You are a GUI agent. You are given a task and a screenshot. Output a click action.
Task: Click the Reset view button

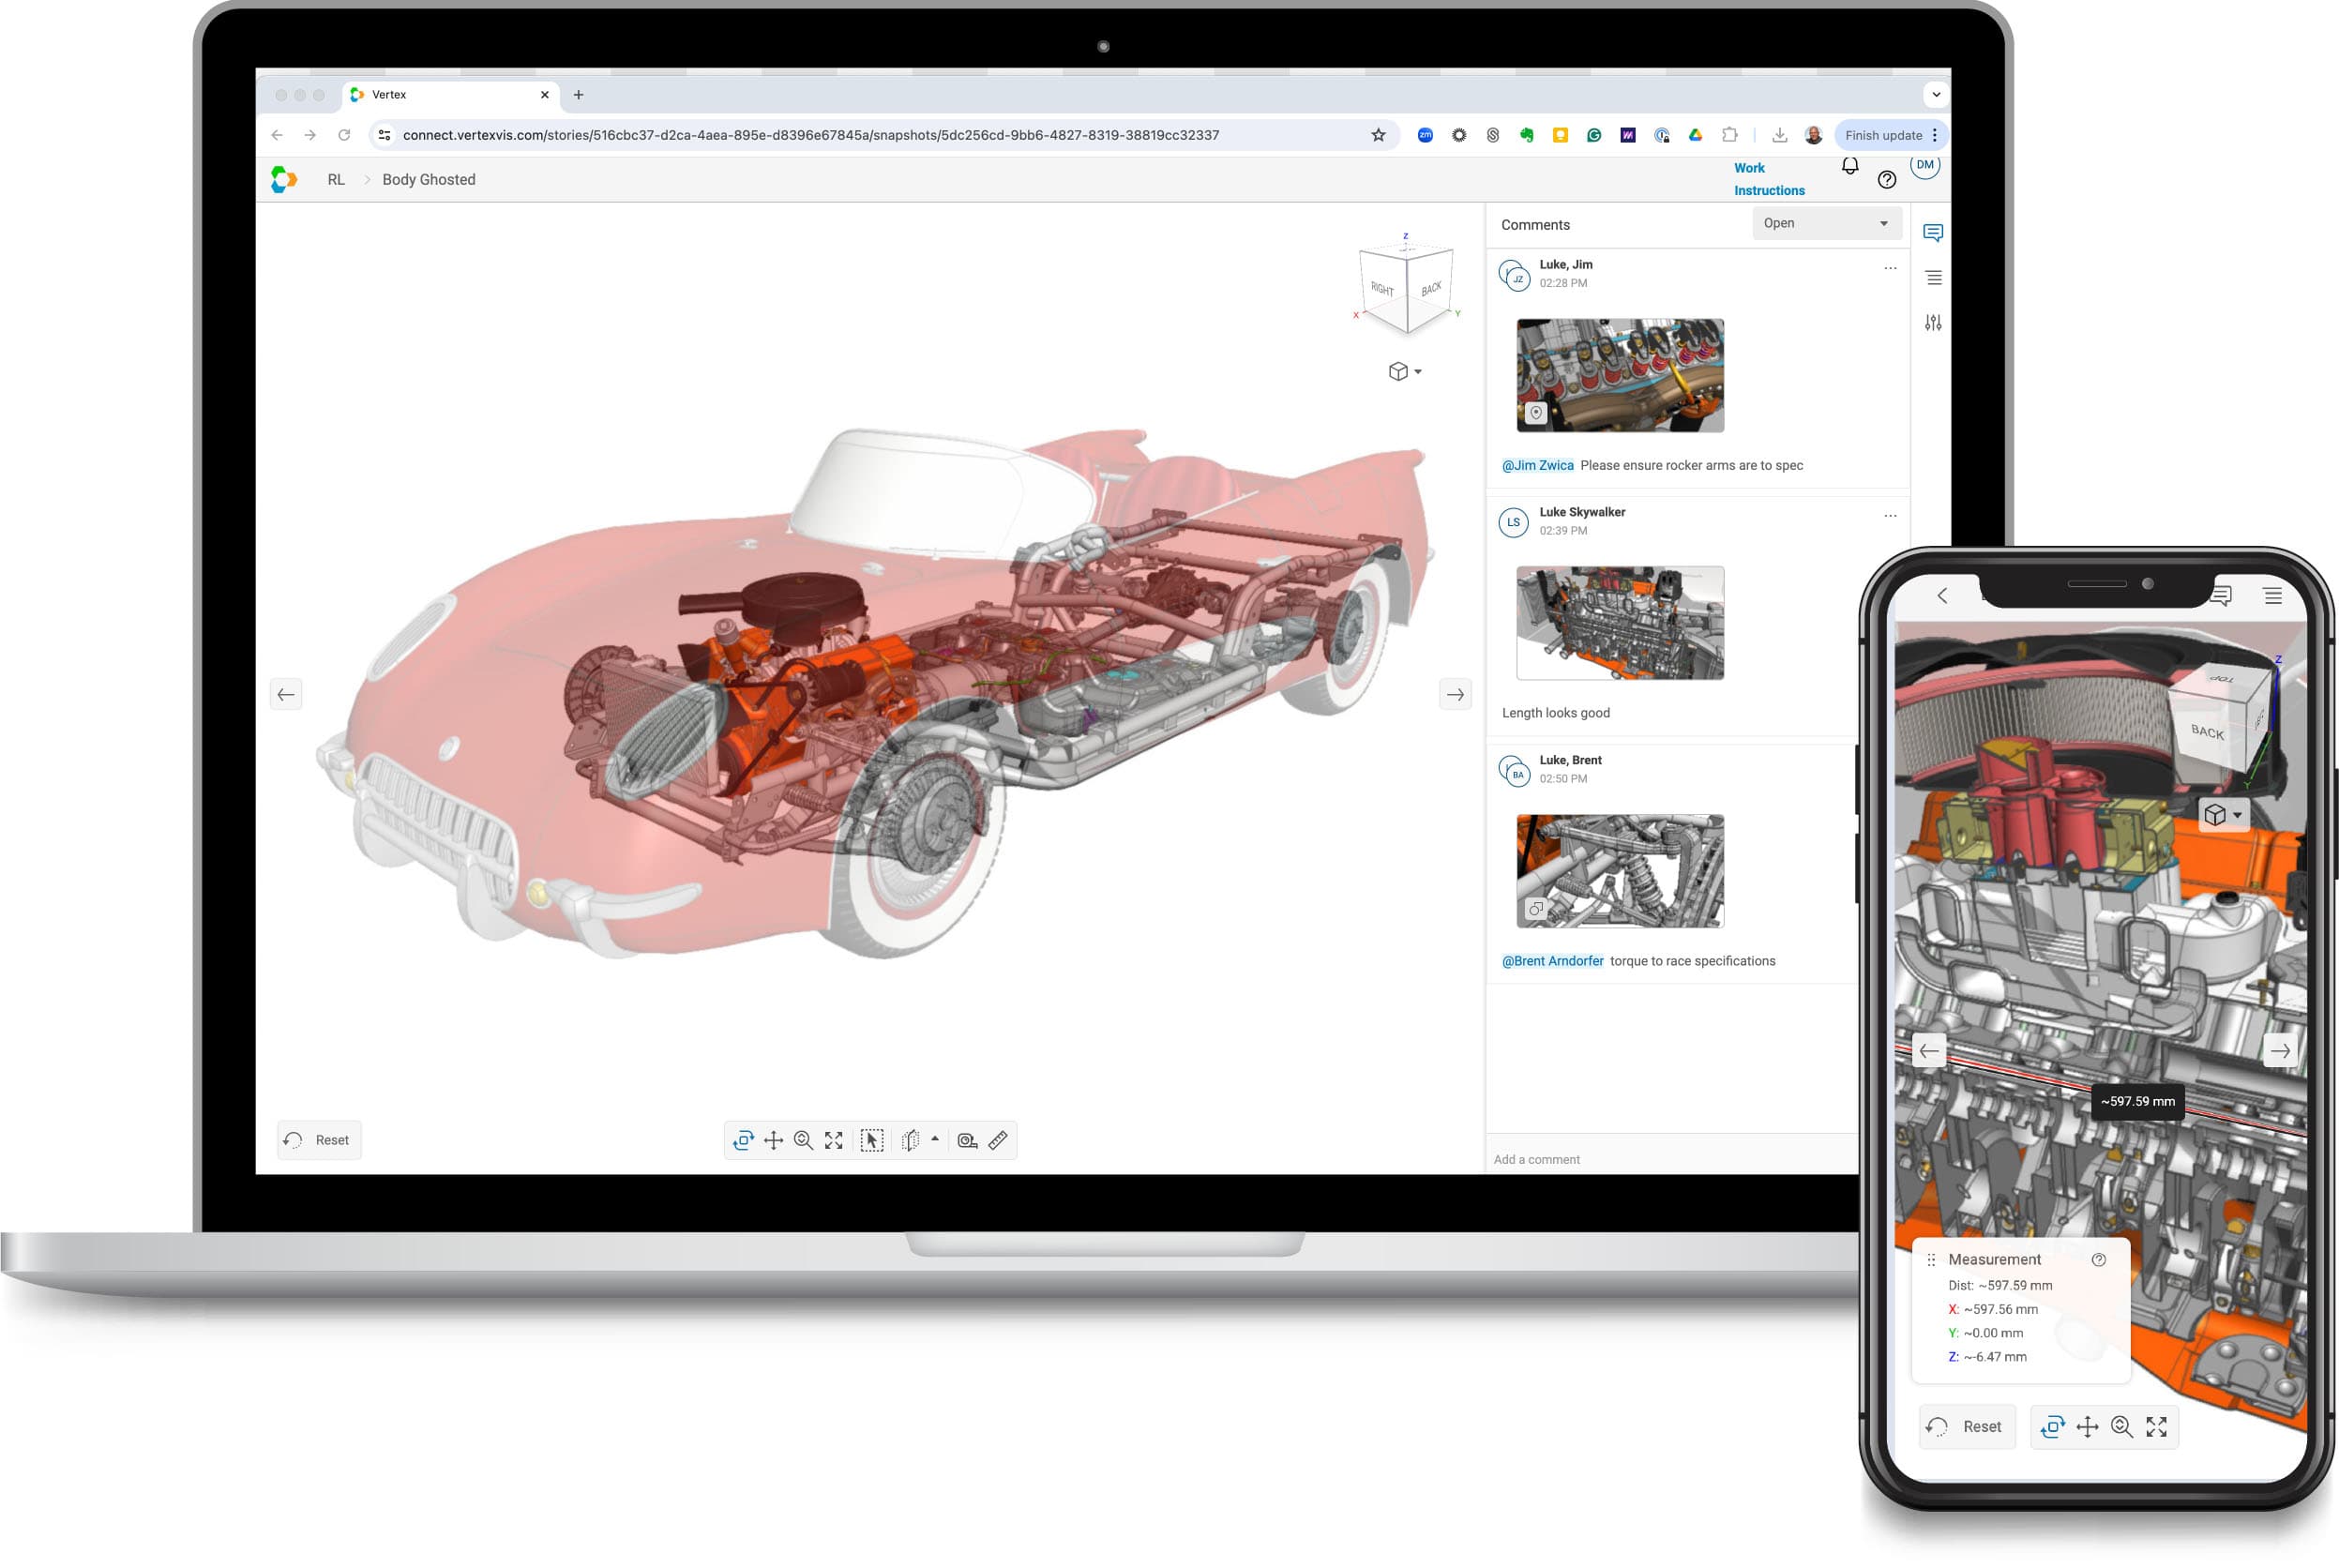(318, 1139)
